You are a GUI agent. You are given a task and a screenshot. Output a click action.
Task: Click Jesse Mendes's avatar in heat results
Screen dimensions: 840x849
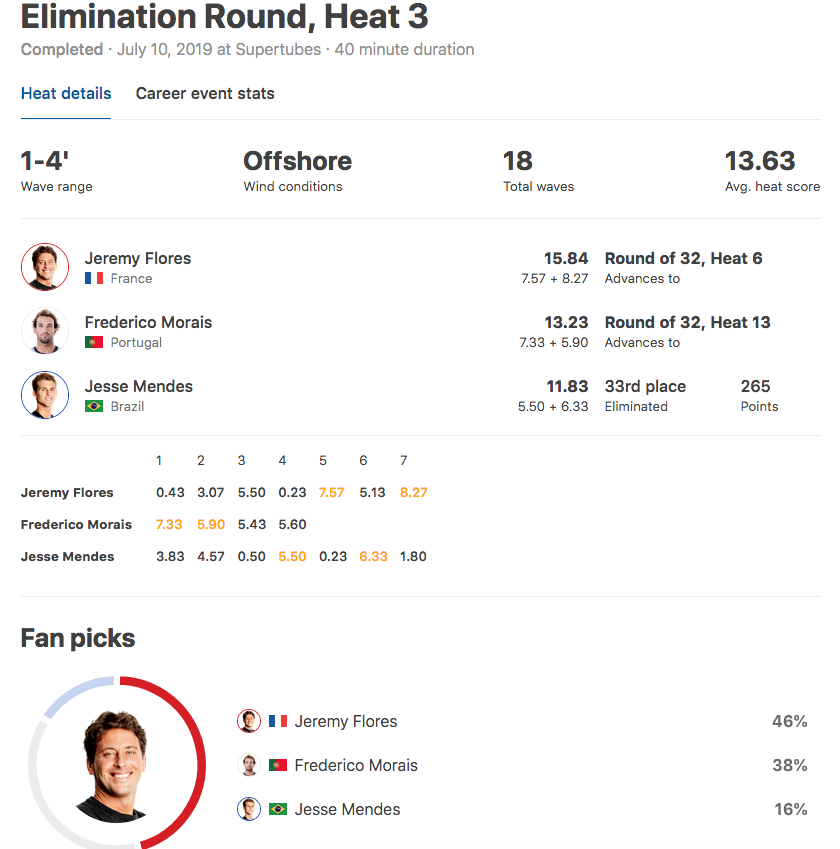tap(45, 395)
